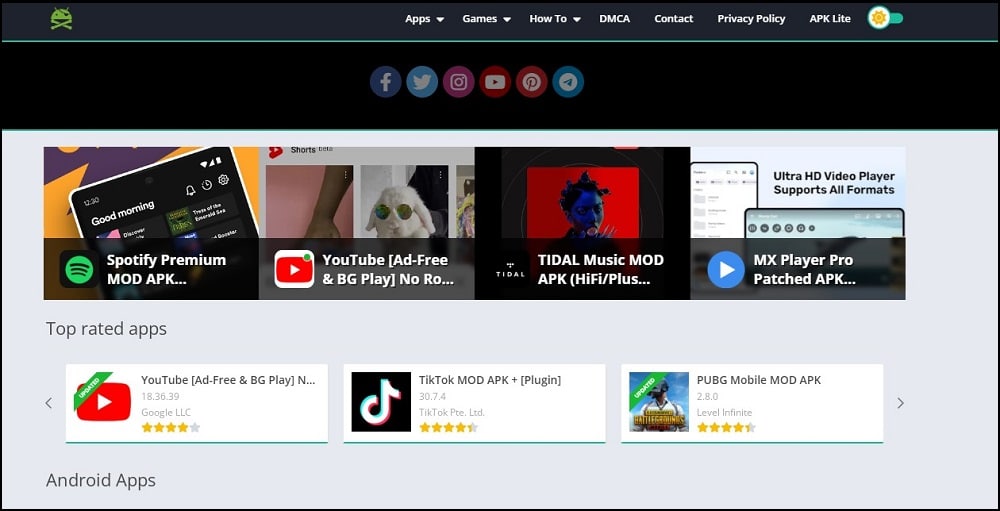Click the TikTok app icon under Top rated
The image size is (1000, 511).
point(381,402)
